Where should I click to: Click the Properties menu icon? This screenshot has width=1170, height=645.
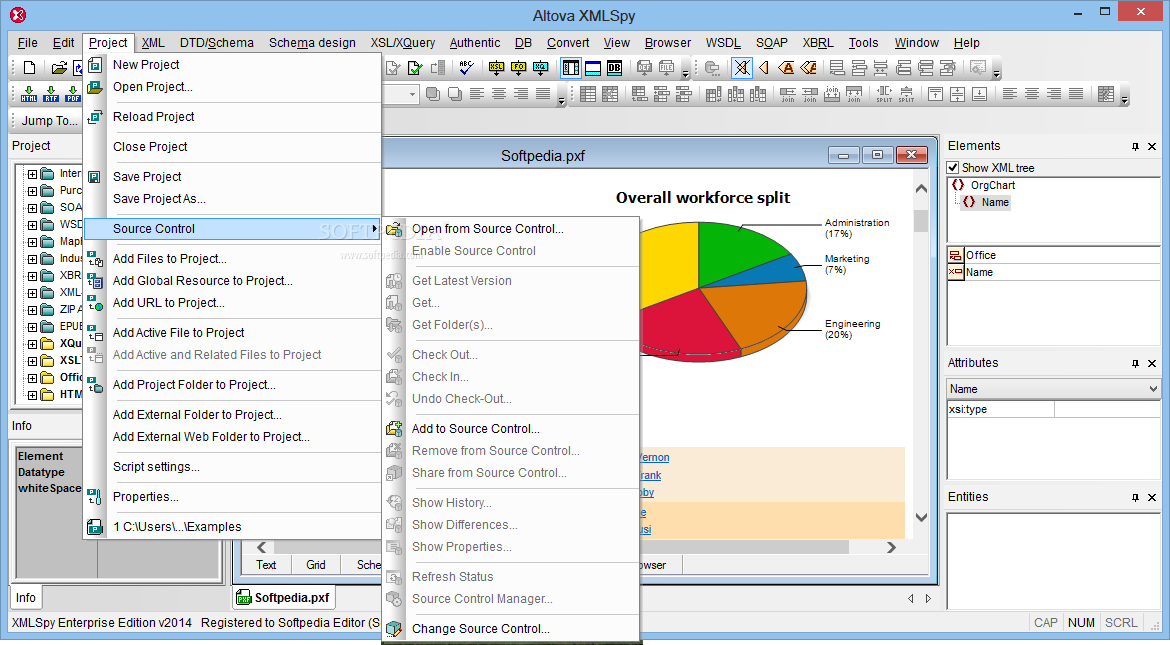95,496
